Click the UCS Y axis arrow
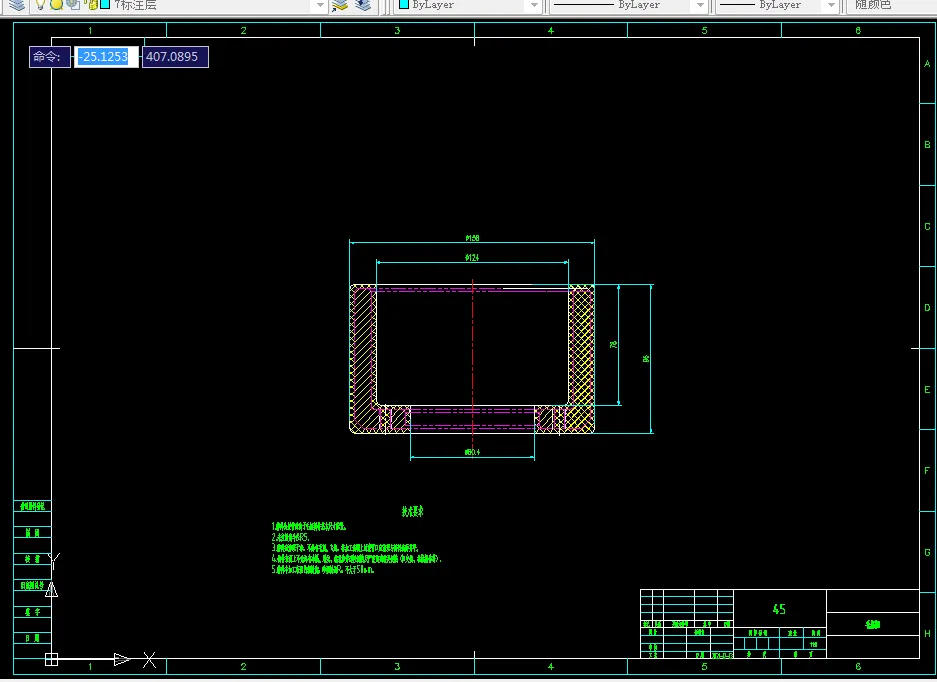This screenshot has width=937, height=682. (x=51, y=589)
